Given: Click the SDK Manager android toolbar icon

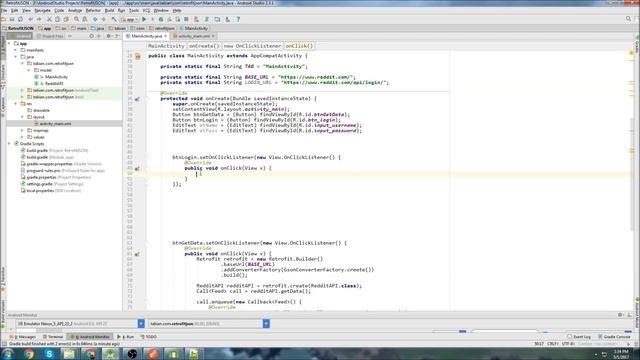Looking at the screenshot, I should pos(227,19).
